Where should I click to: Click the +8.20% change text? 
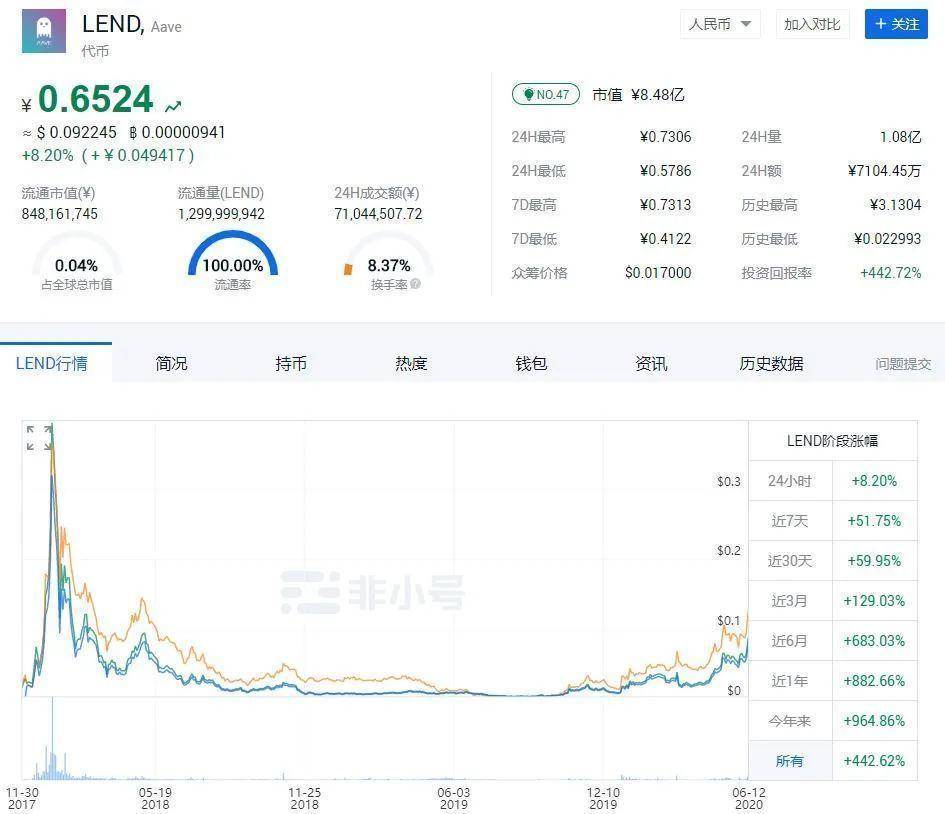[48, 155]
